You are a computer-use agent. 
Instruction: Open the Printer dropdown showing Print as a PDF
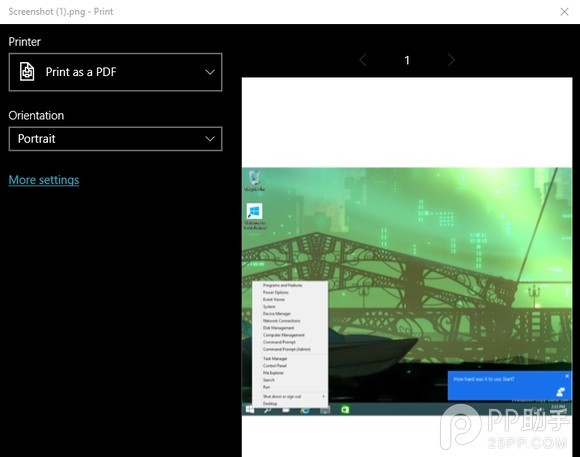click(x=115, y=72)
